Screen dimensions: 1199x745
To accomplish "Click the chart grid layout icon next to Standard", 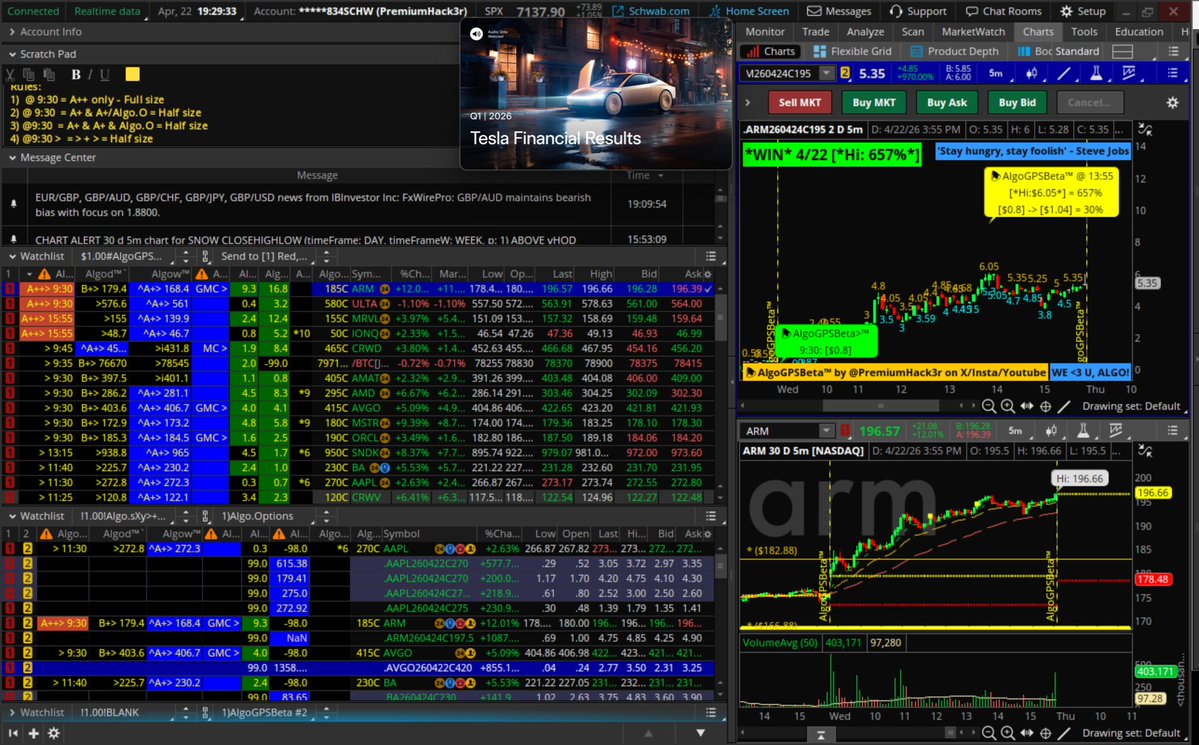I will pyautogui.click(x=1123, y=51).
